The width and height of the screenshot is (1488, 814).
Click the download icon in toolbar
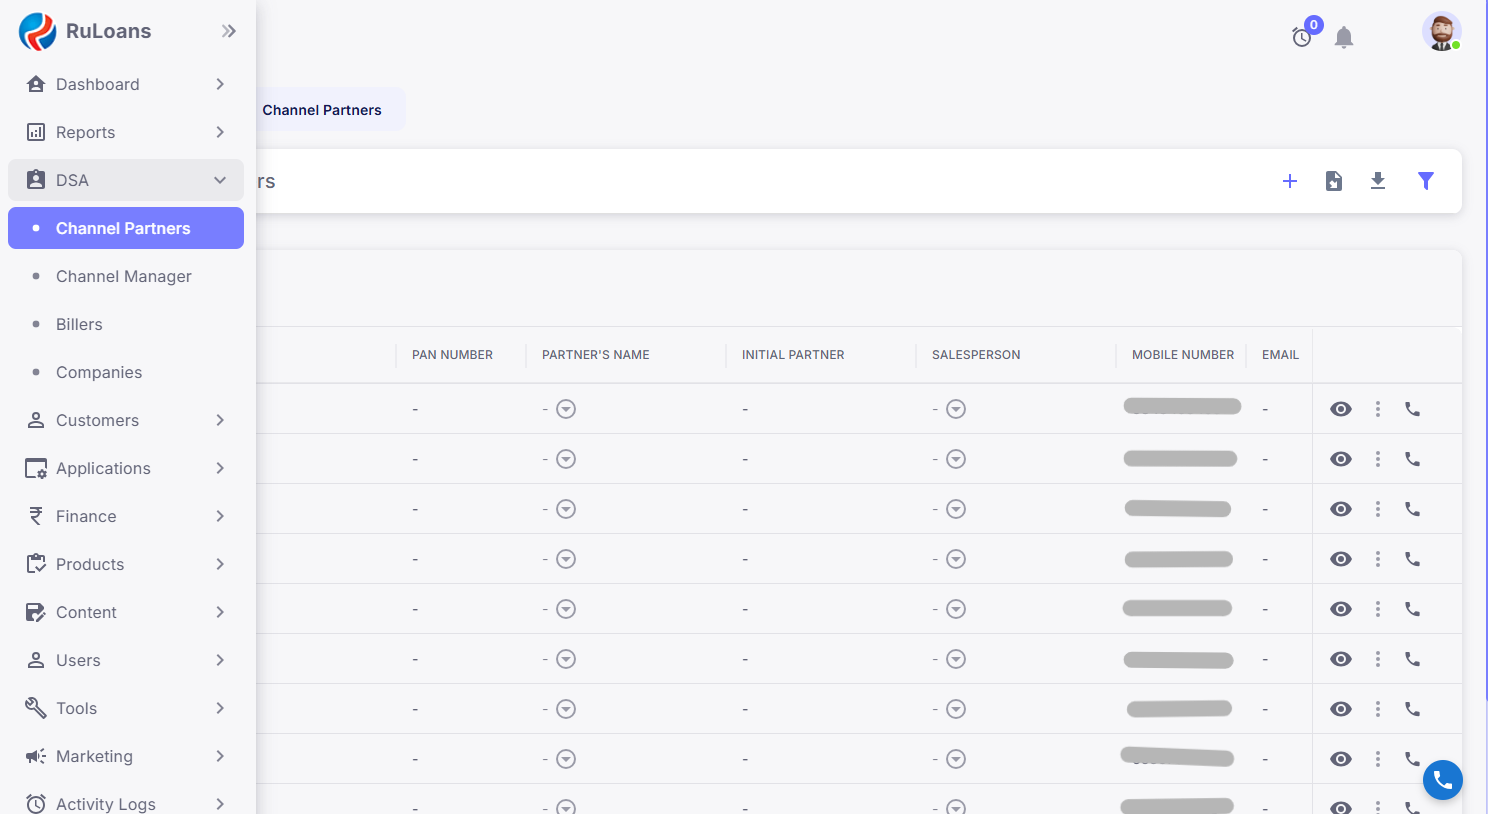tap(1378, 181)
